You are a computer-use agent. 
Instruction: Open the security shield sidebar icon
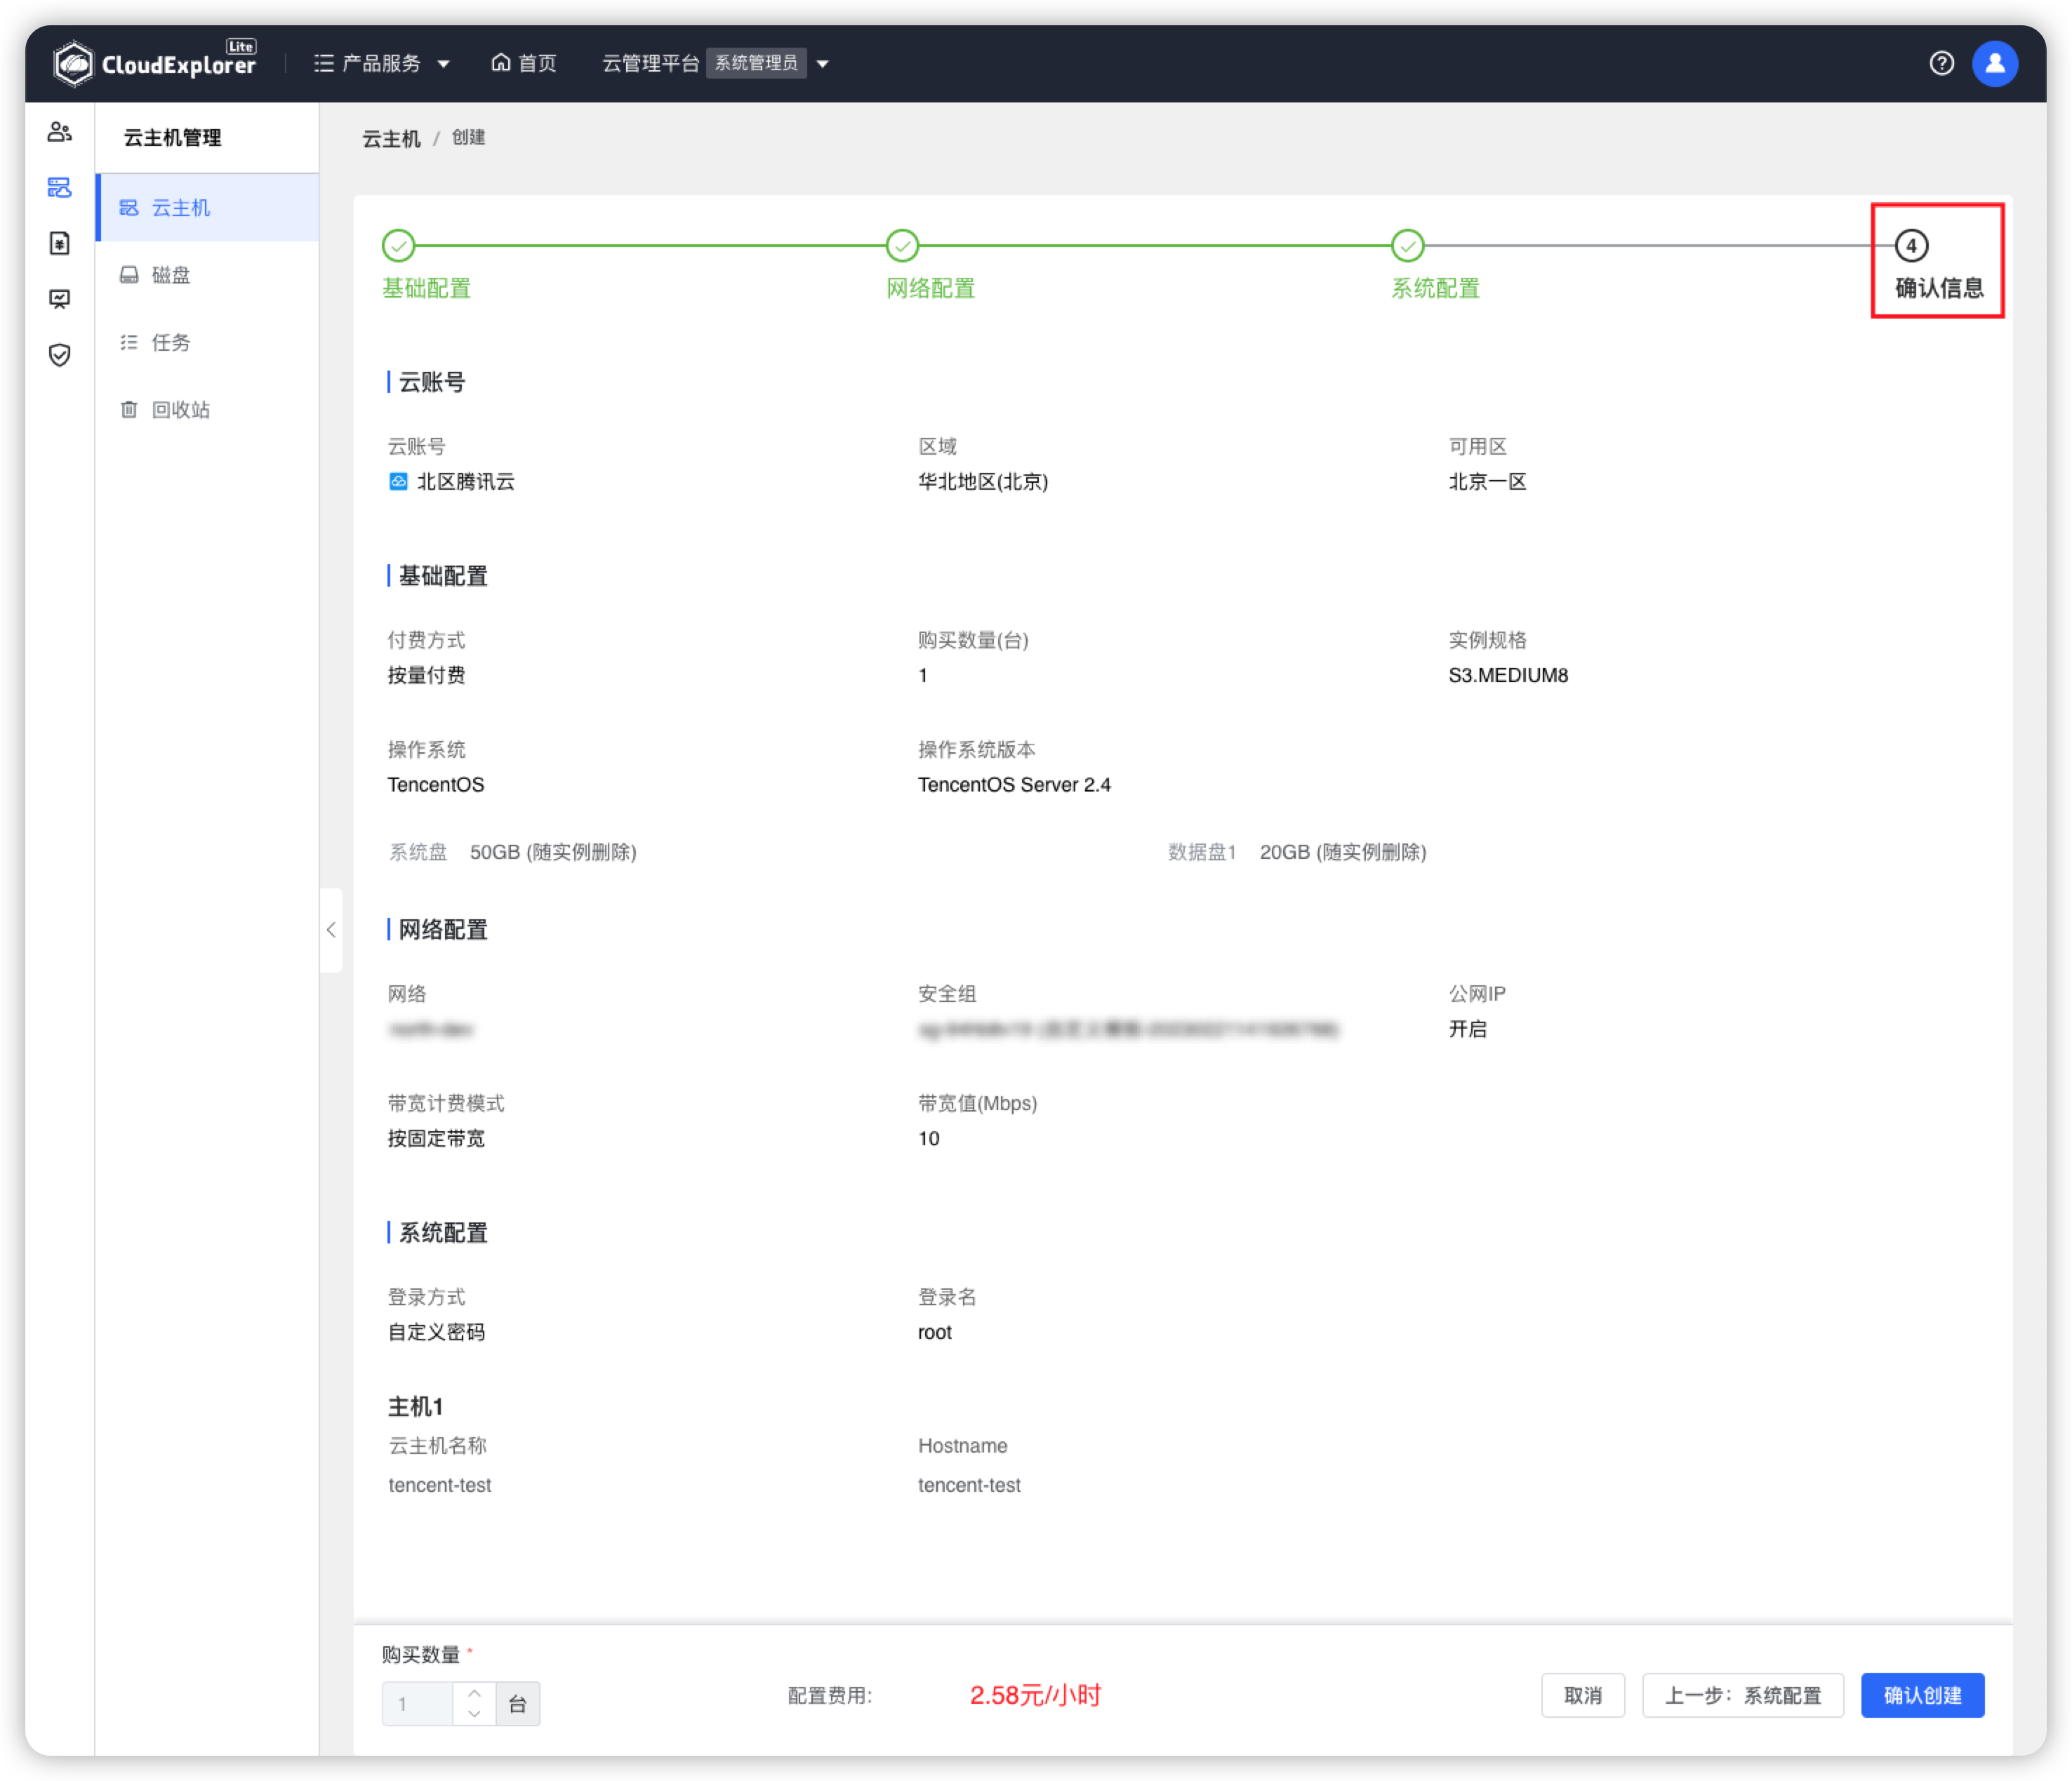point(60,355)
